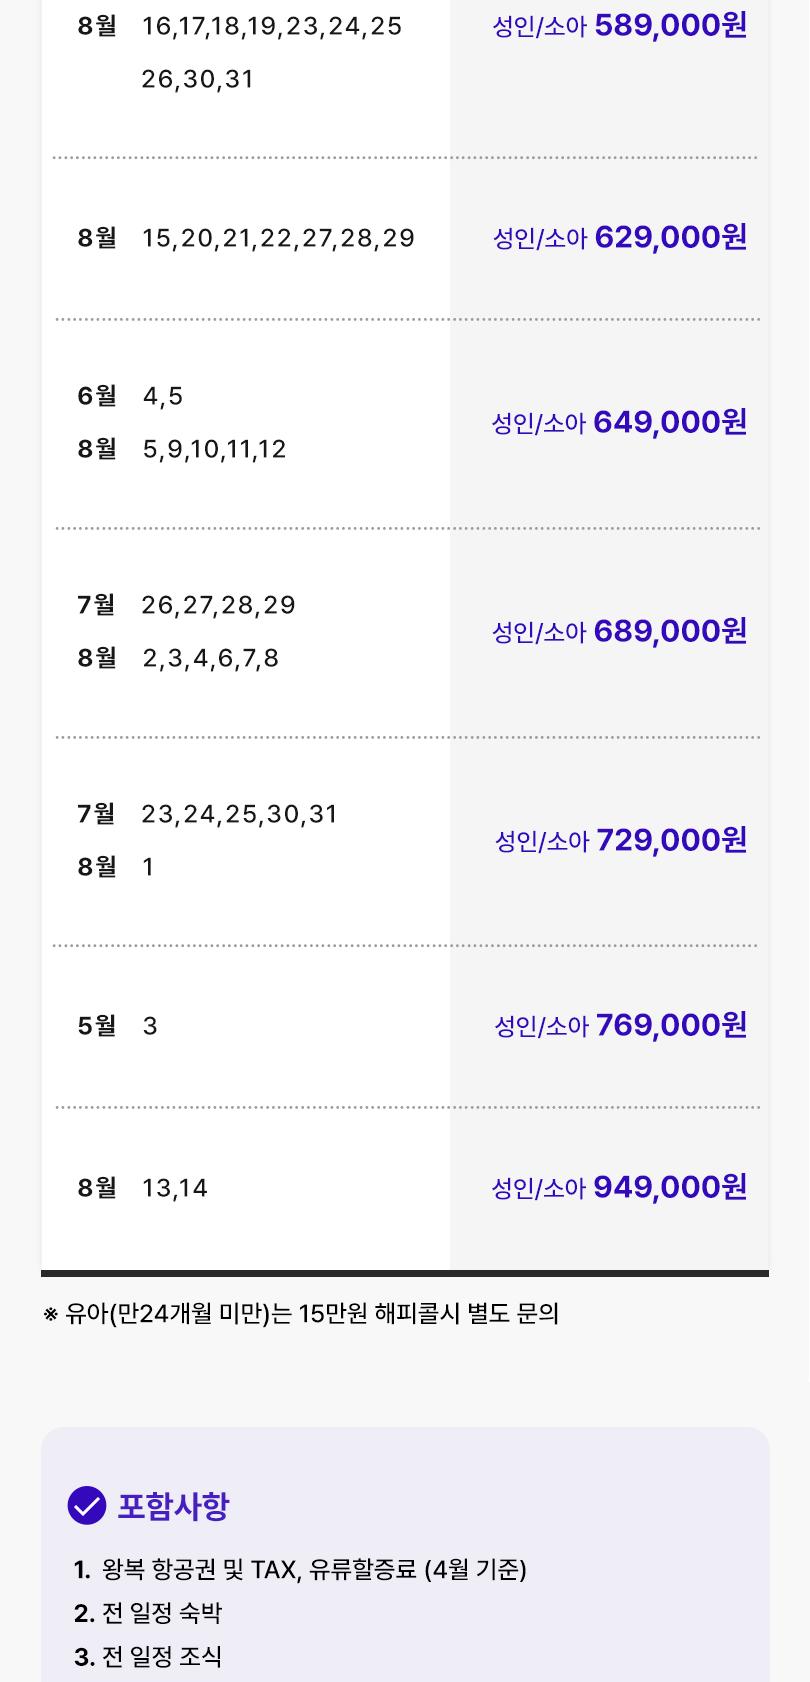
Task: Click the 8월 13,14 departure dates
Action: (143, 1189)
